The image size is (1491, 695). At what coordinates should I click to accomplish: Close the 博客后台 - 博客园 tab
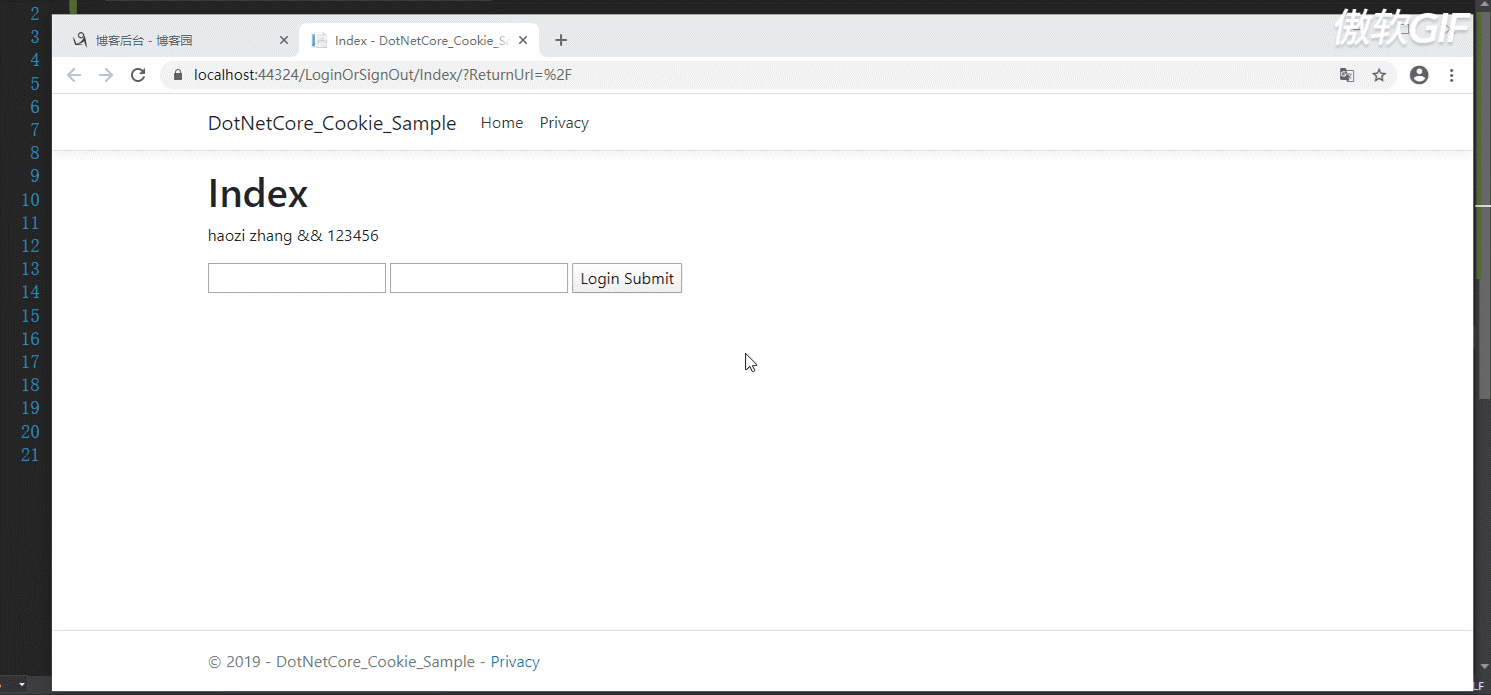(284, 40)
